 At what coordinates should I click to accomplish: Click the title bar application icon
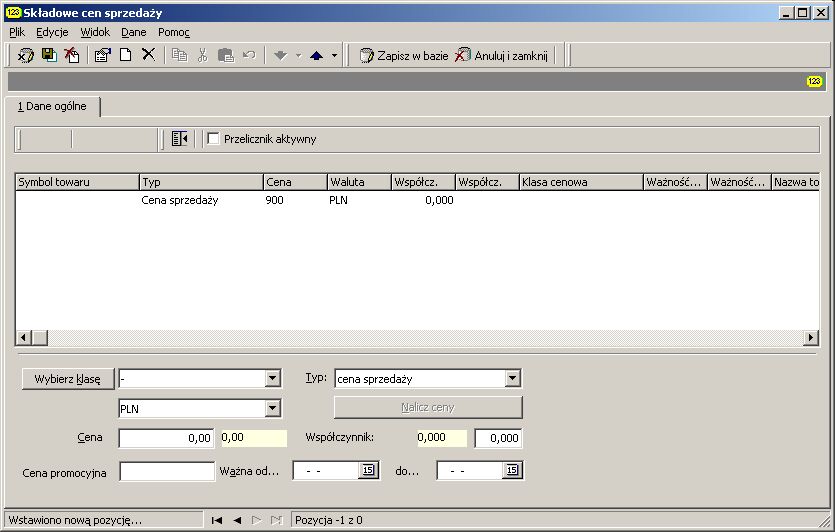[13, 12]
